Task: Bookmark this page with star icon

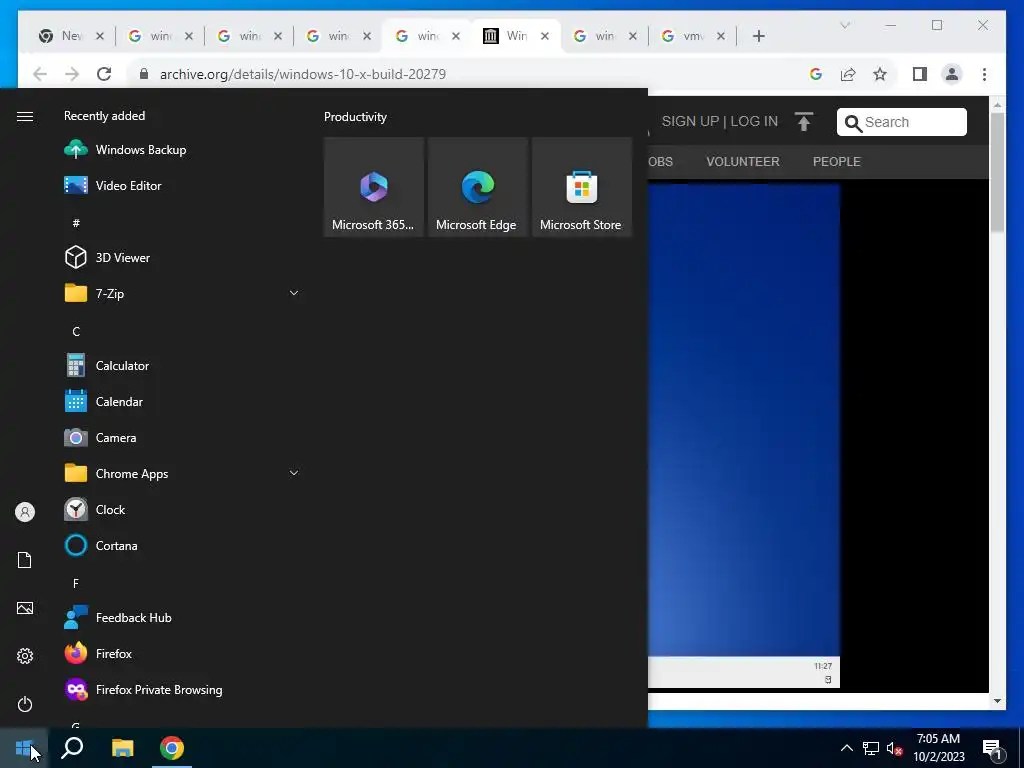Action: [x=880, y=74]
